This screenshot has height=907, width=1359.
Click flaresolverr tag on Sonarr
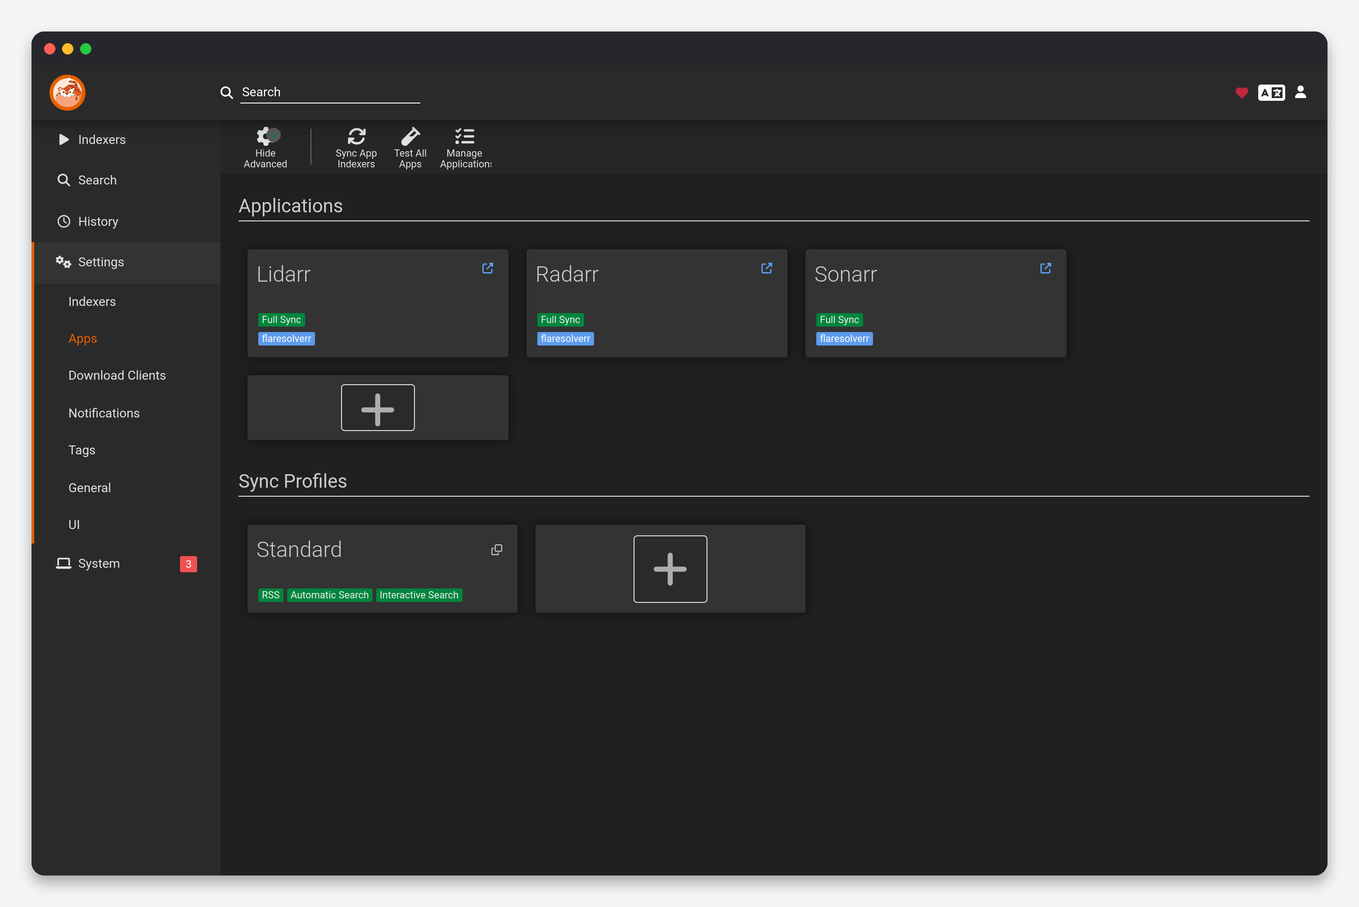click(844, 339)
